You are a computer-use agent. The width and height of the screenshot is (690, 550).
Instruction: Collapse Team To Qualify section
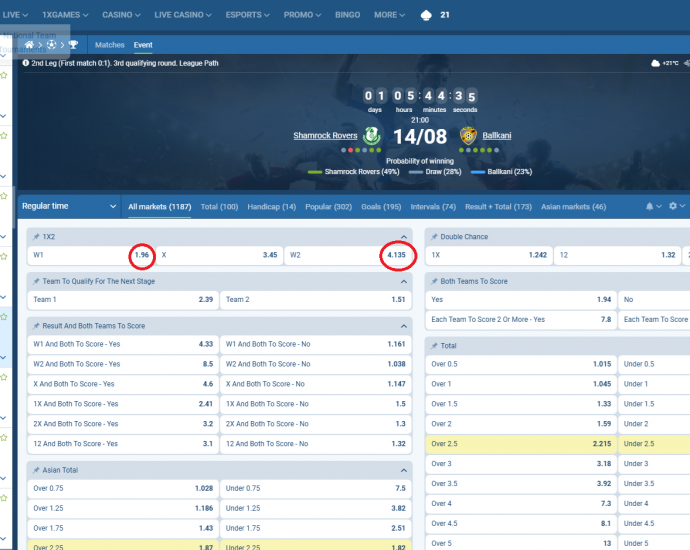point(404,281)
